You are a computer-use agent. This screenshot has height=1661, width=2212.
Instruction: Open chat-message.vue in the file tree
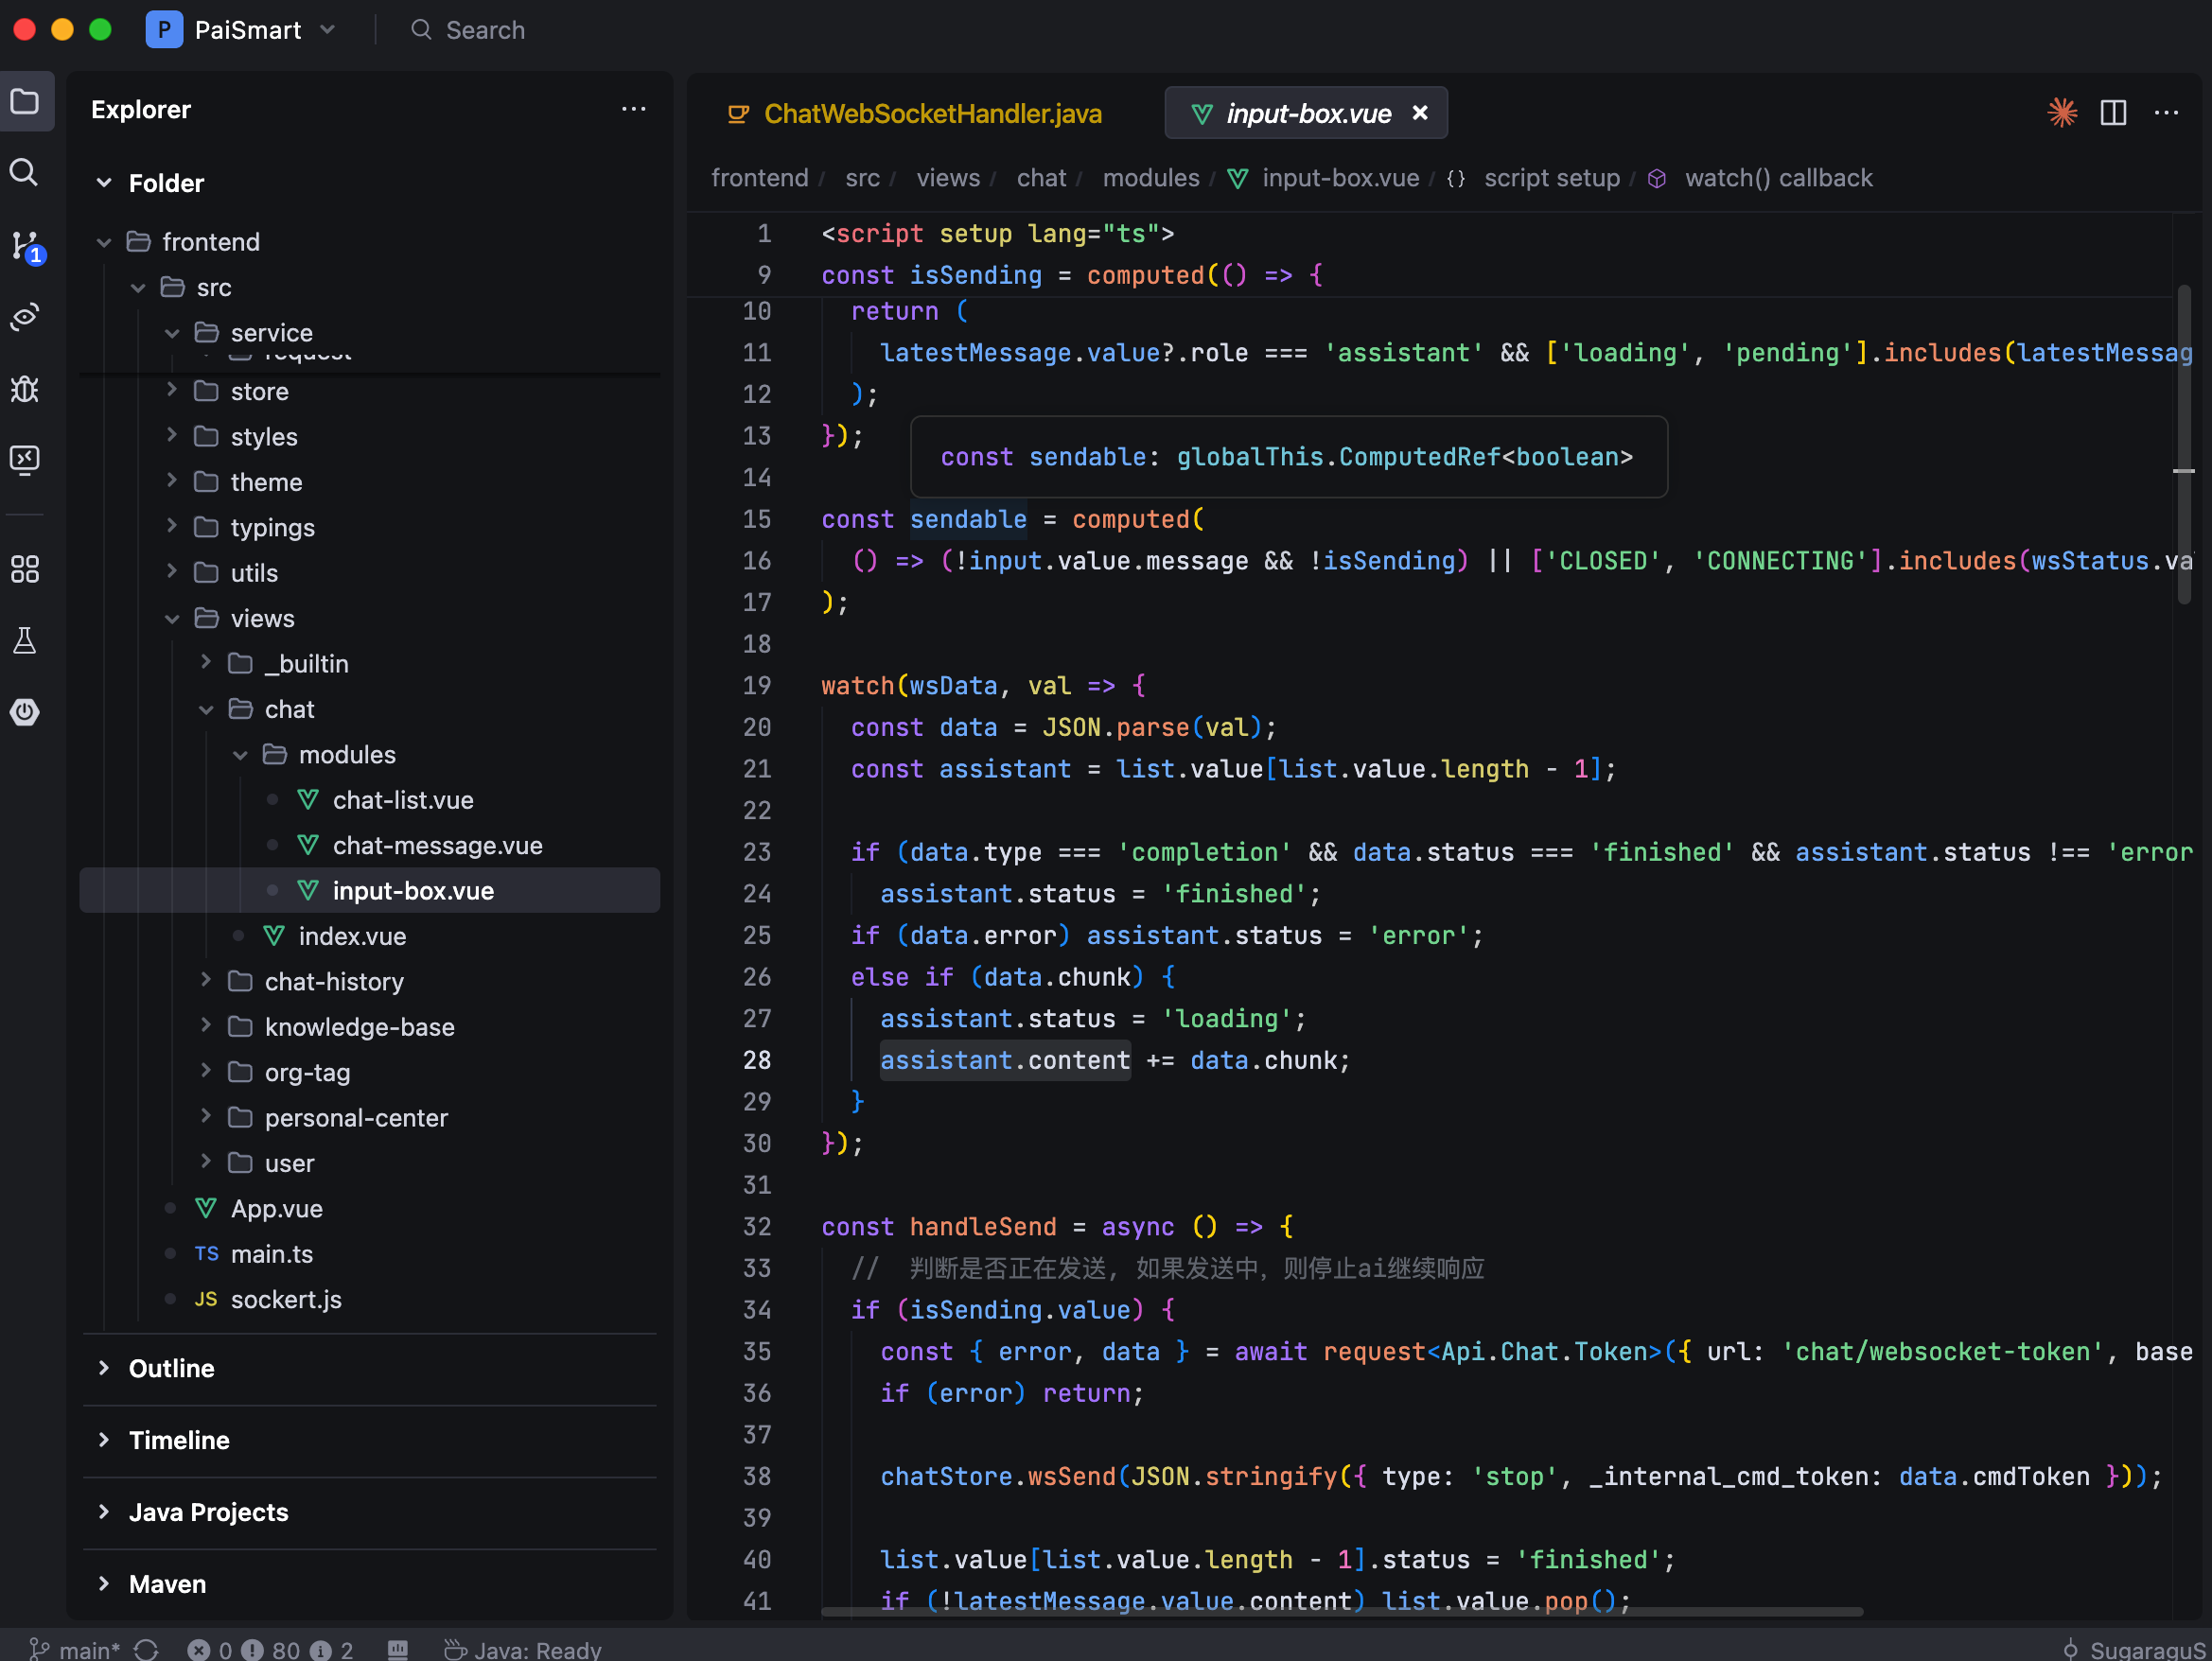click(x=437, y=845)
